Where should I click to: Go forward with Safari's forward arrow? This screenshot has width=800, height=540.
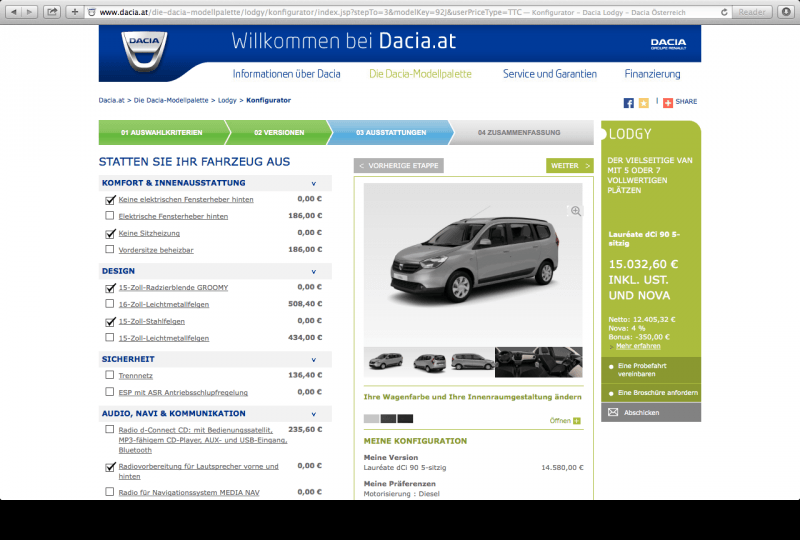tap(29, 12)
